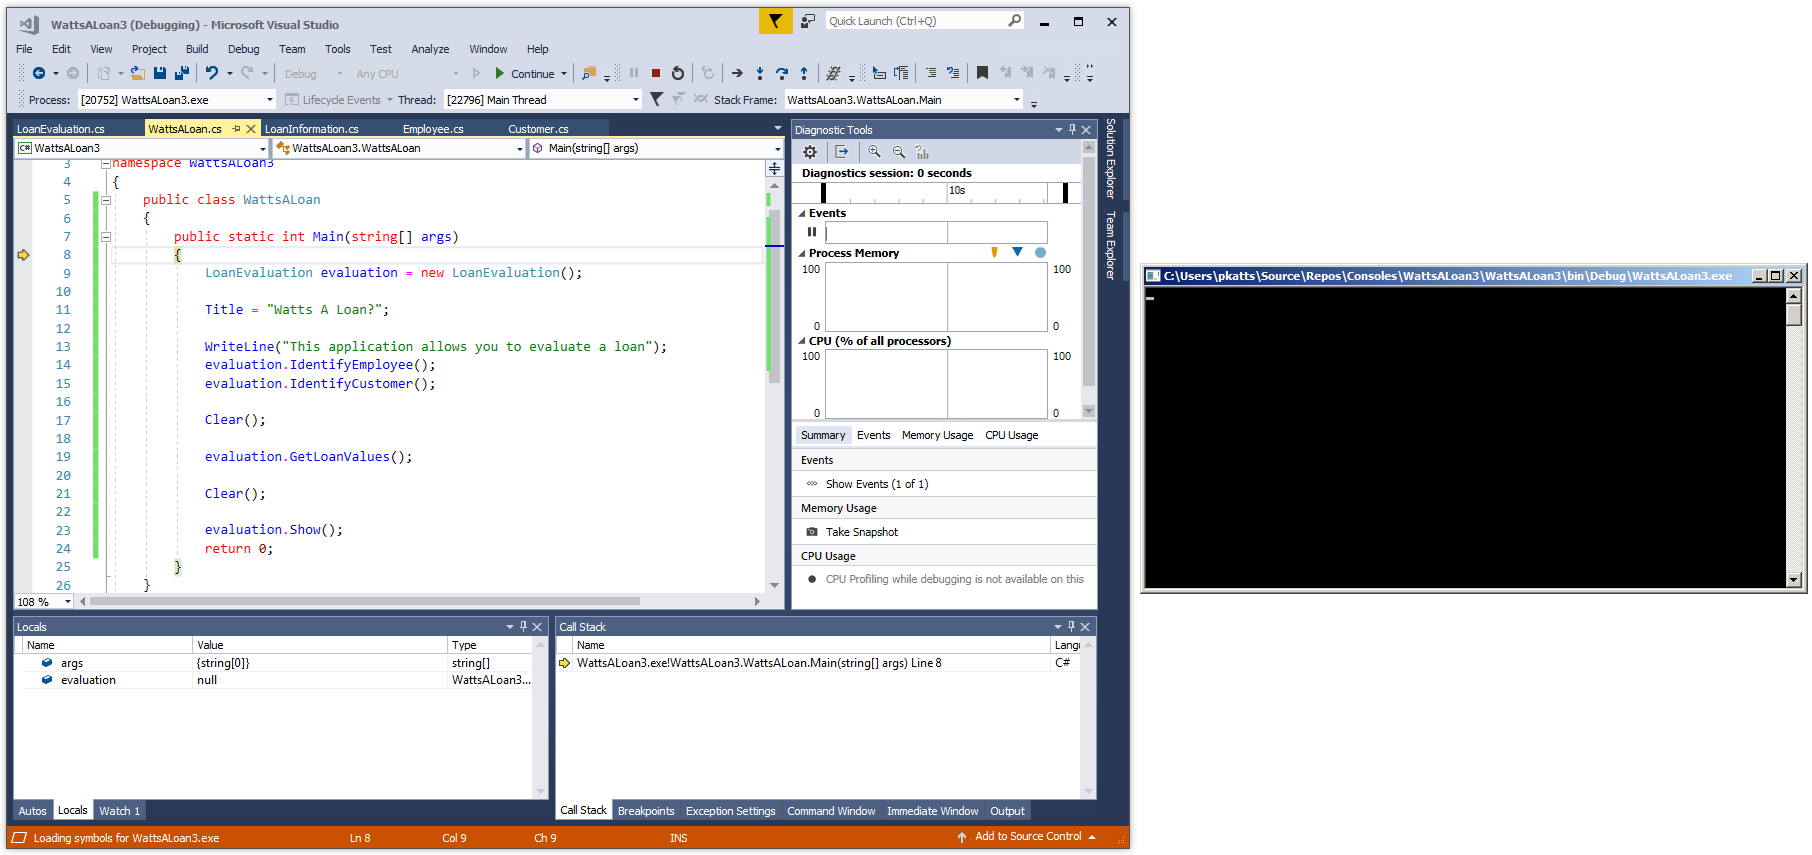Click the feedback funnel icon in the title bar
Image resolution: width=1812 pixels, height=855 pixels.
click(775, 21)
